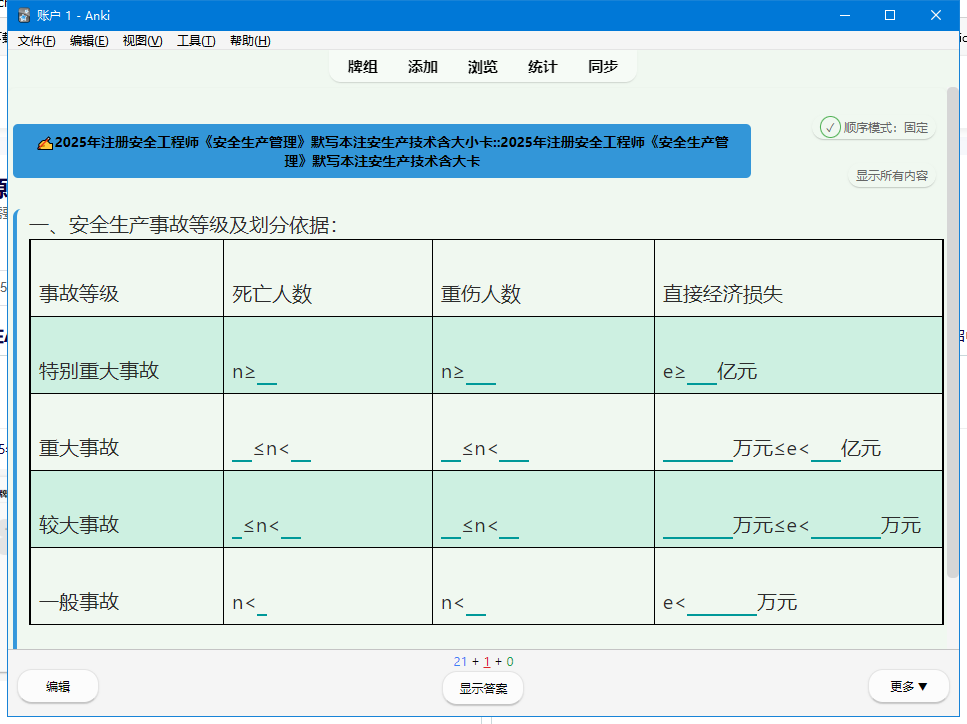Screen dimensions: 967x724
Task: Click the 直接经济损失 header cell
Action: (x=799, y=279)
